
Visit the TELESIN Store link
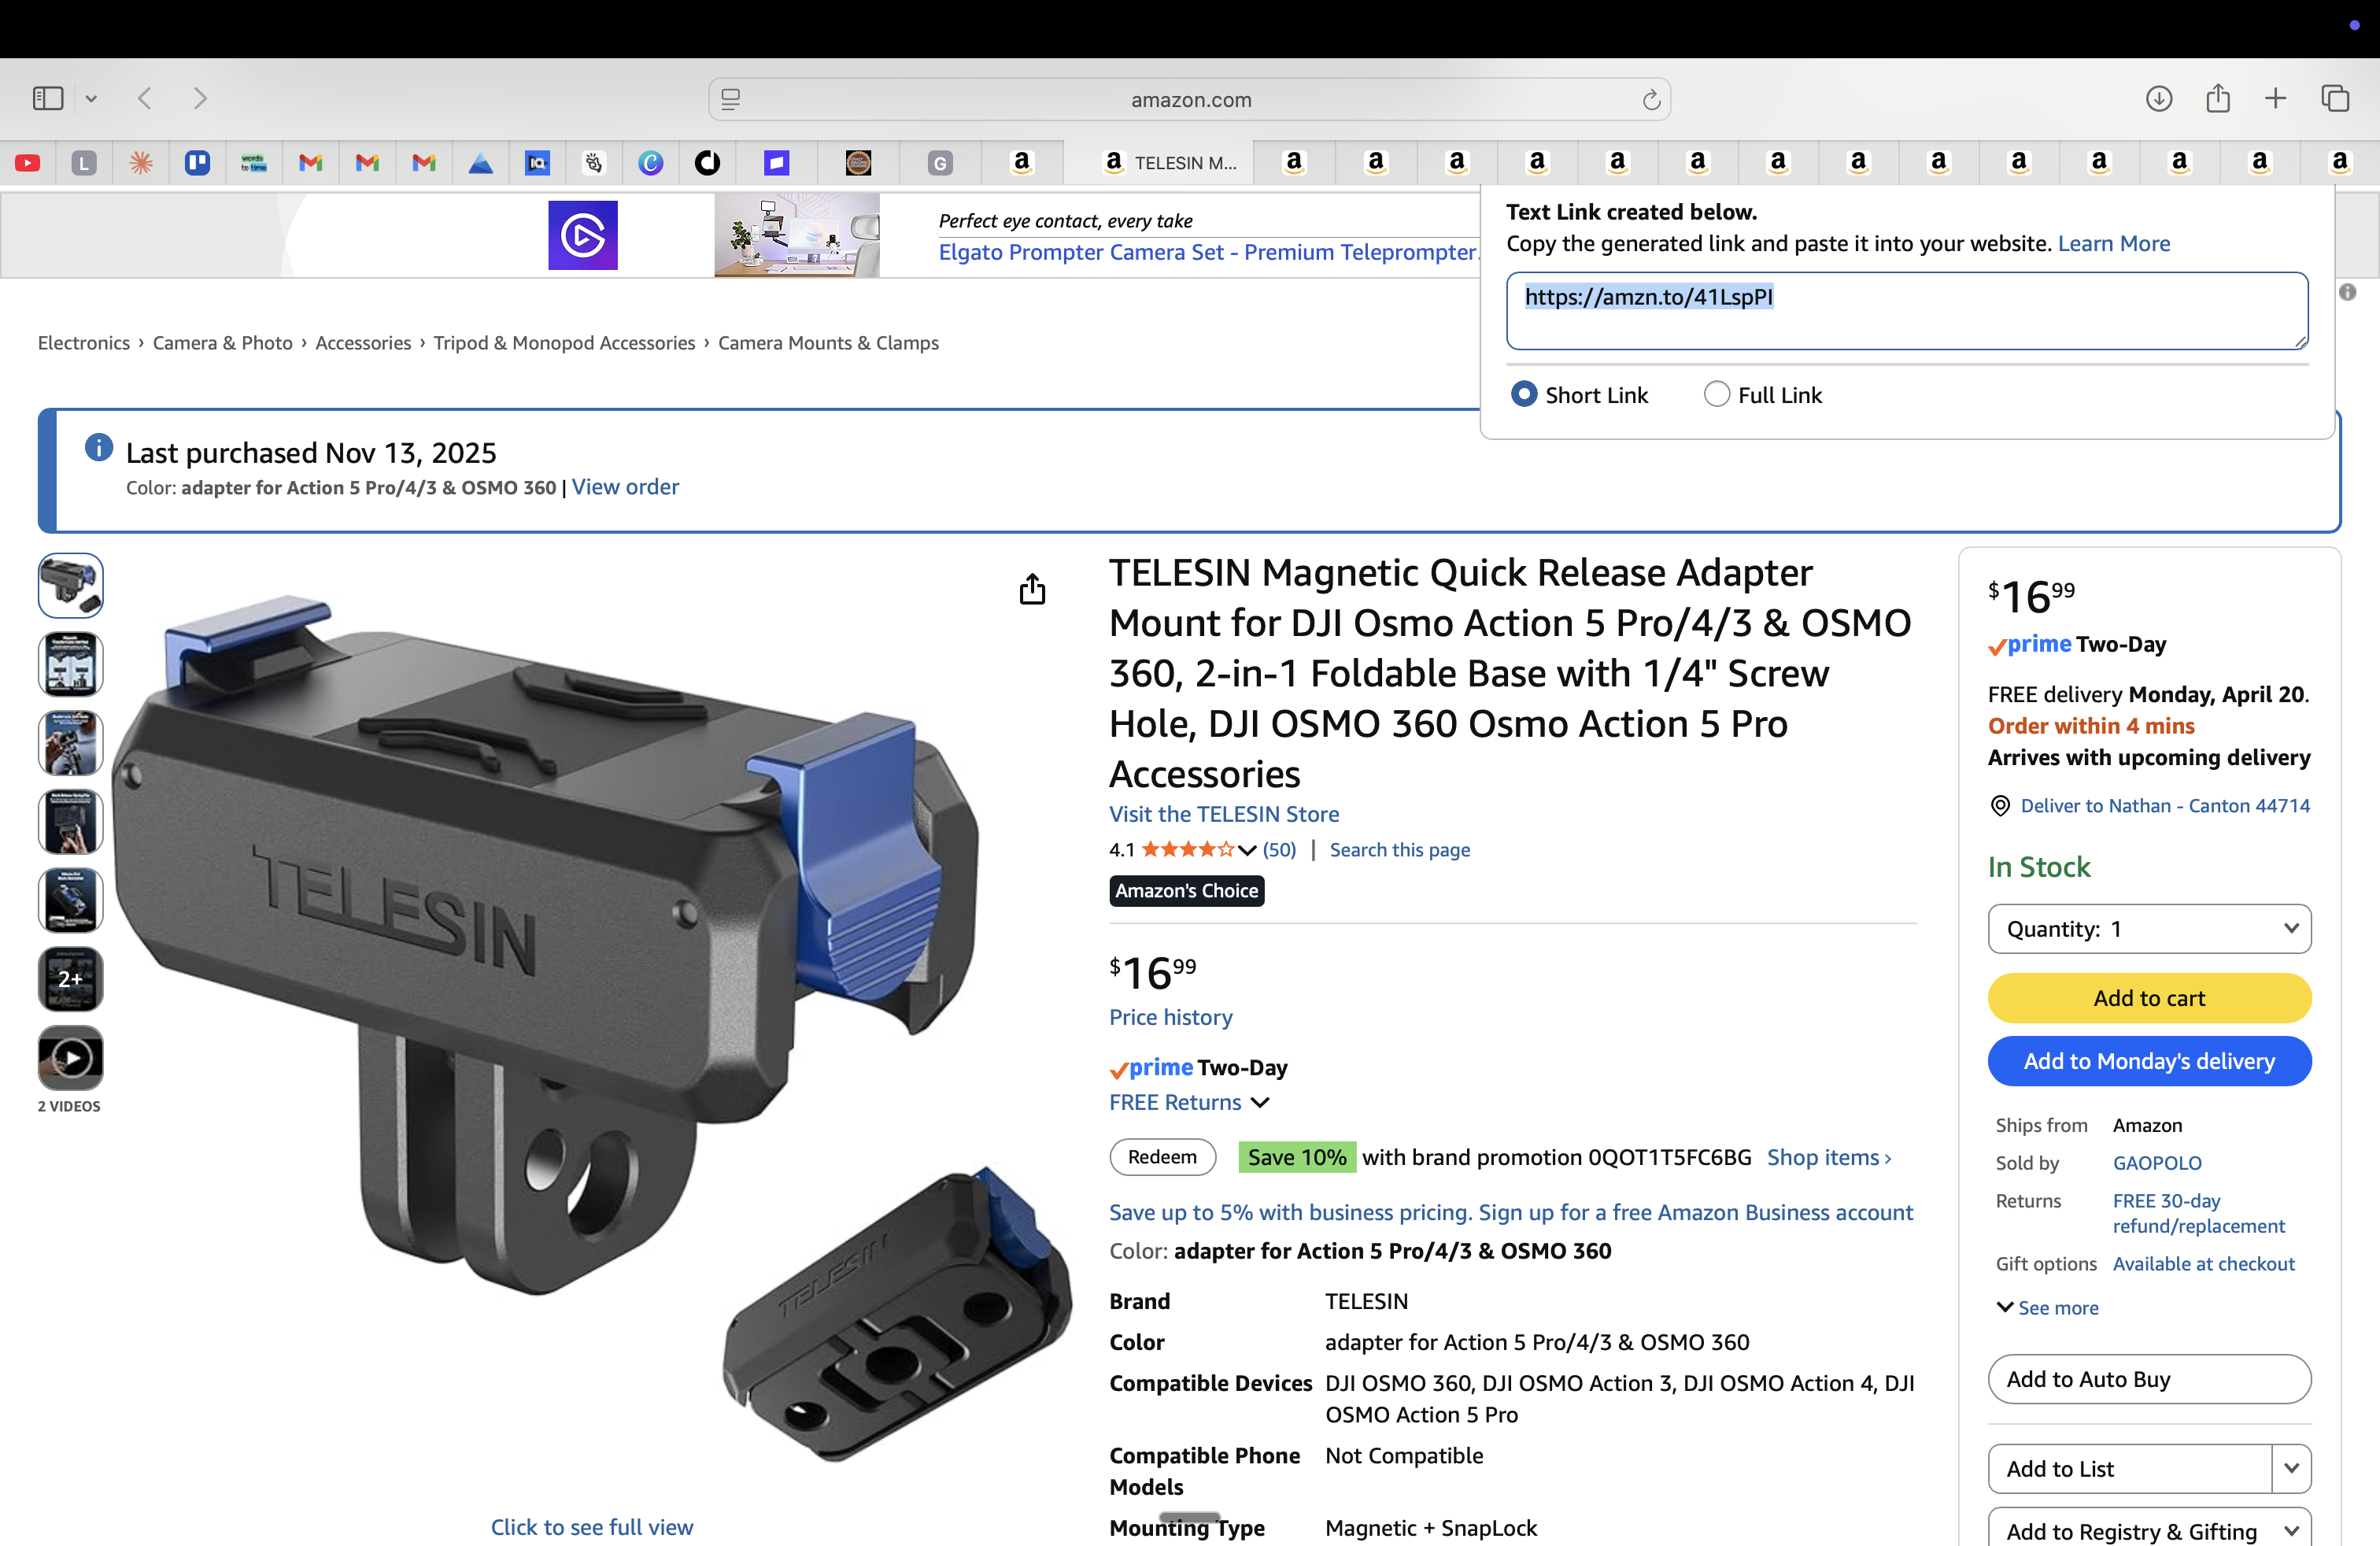1224,814
